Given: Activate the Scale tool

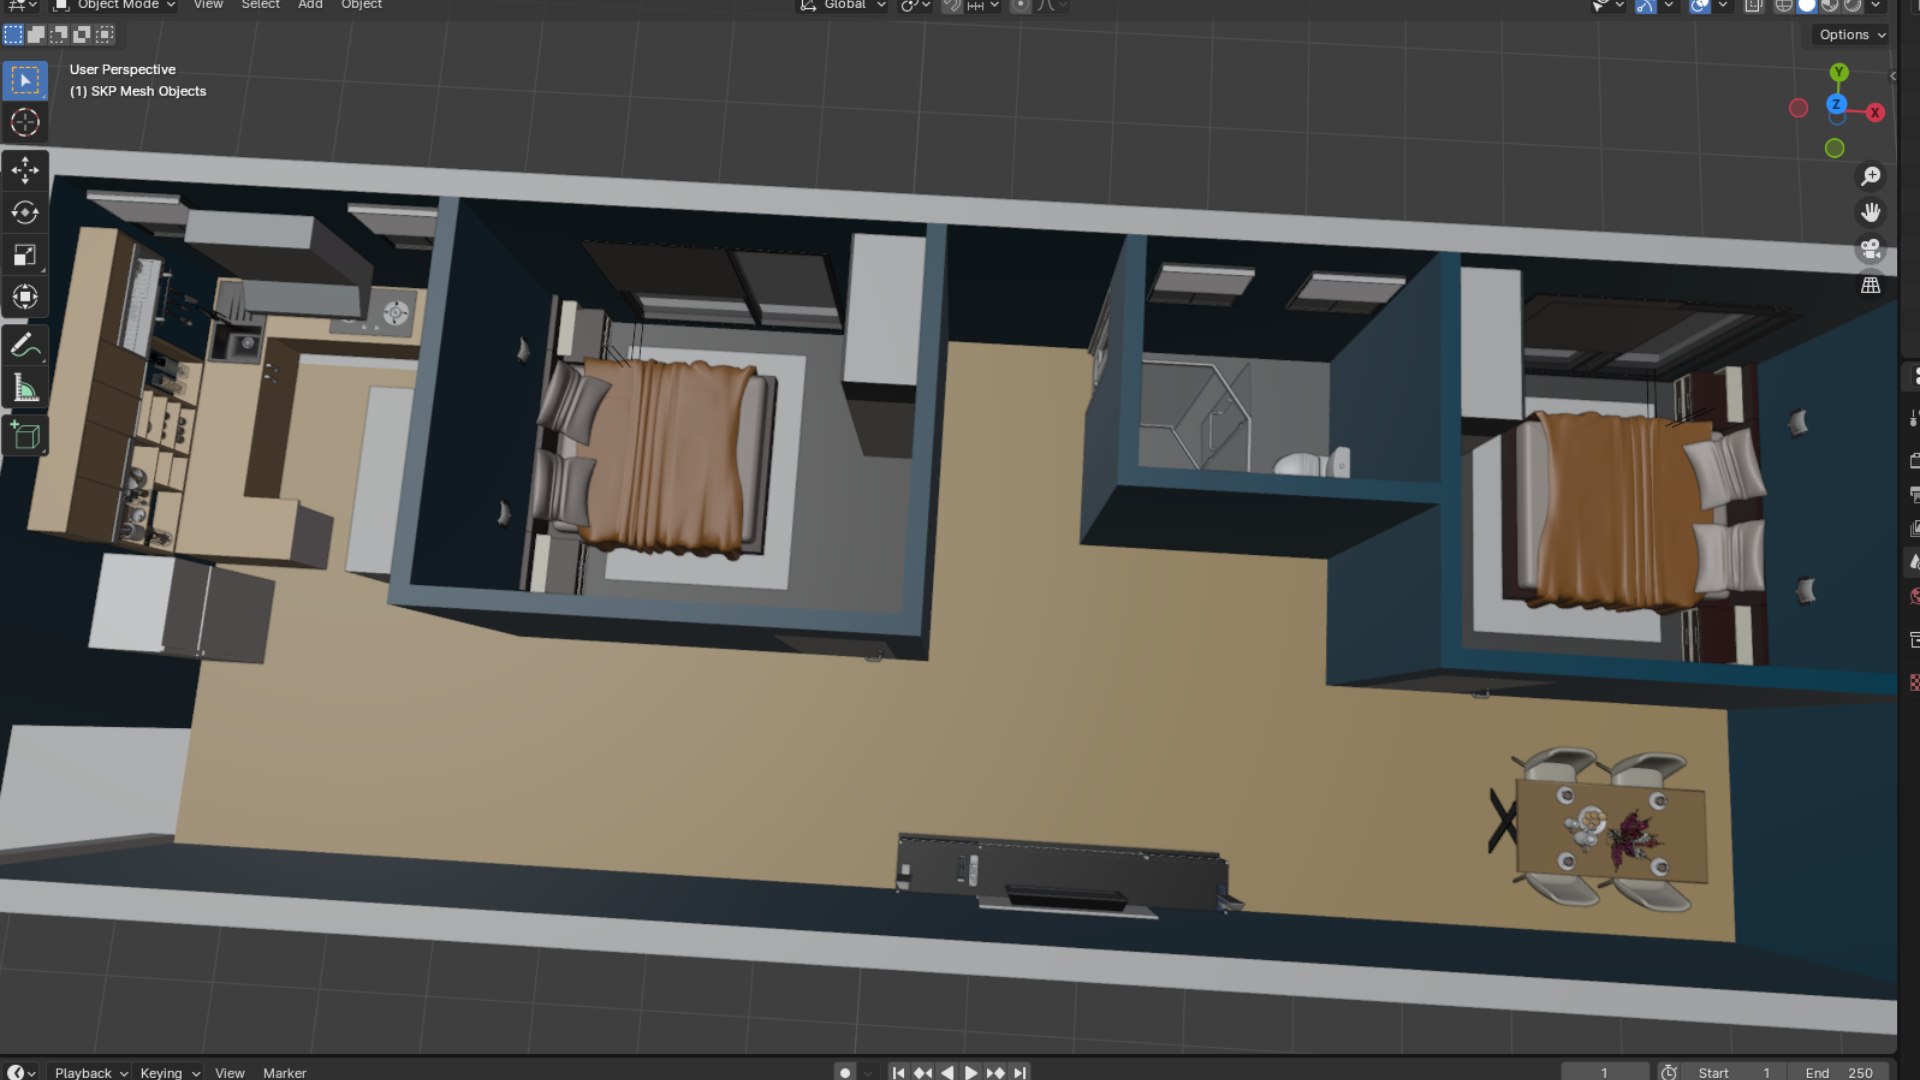Looking at the screenshot, I should [x=25, y=255].
